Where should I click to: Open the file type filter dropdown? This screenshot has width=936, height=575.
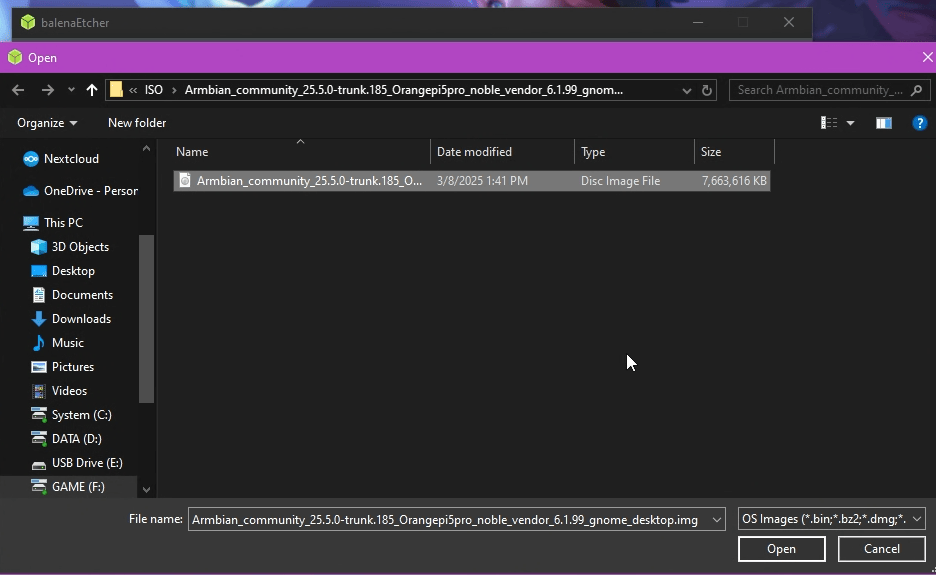coord(830,519)
